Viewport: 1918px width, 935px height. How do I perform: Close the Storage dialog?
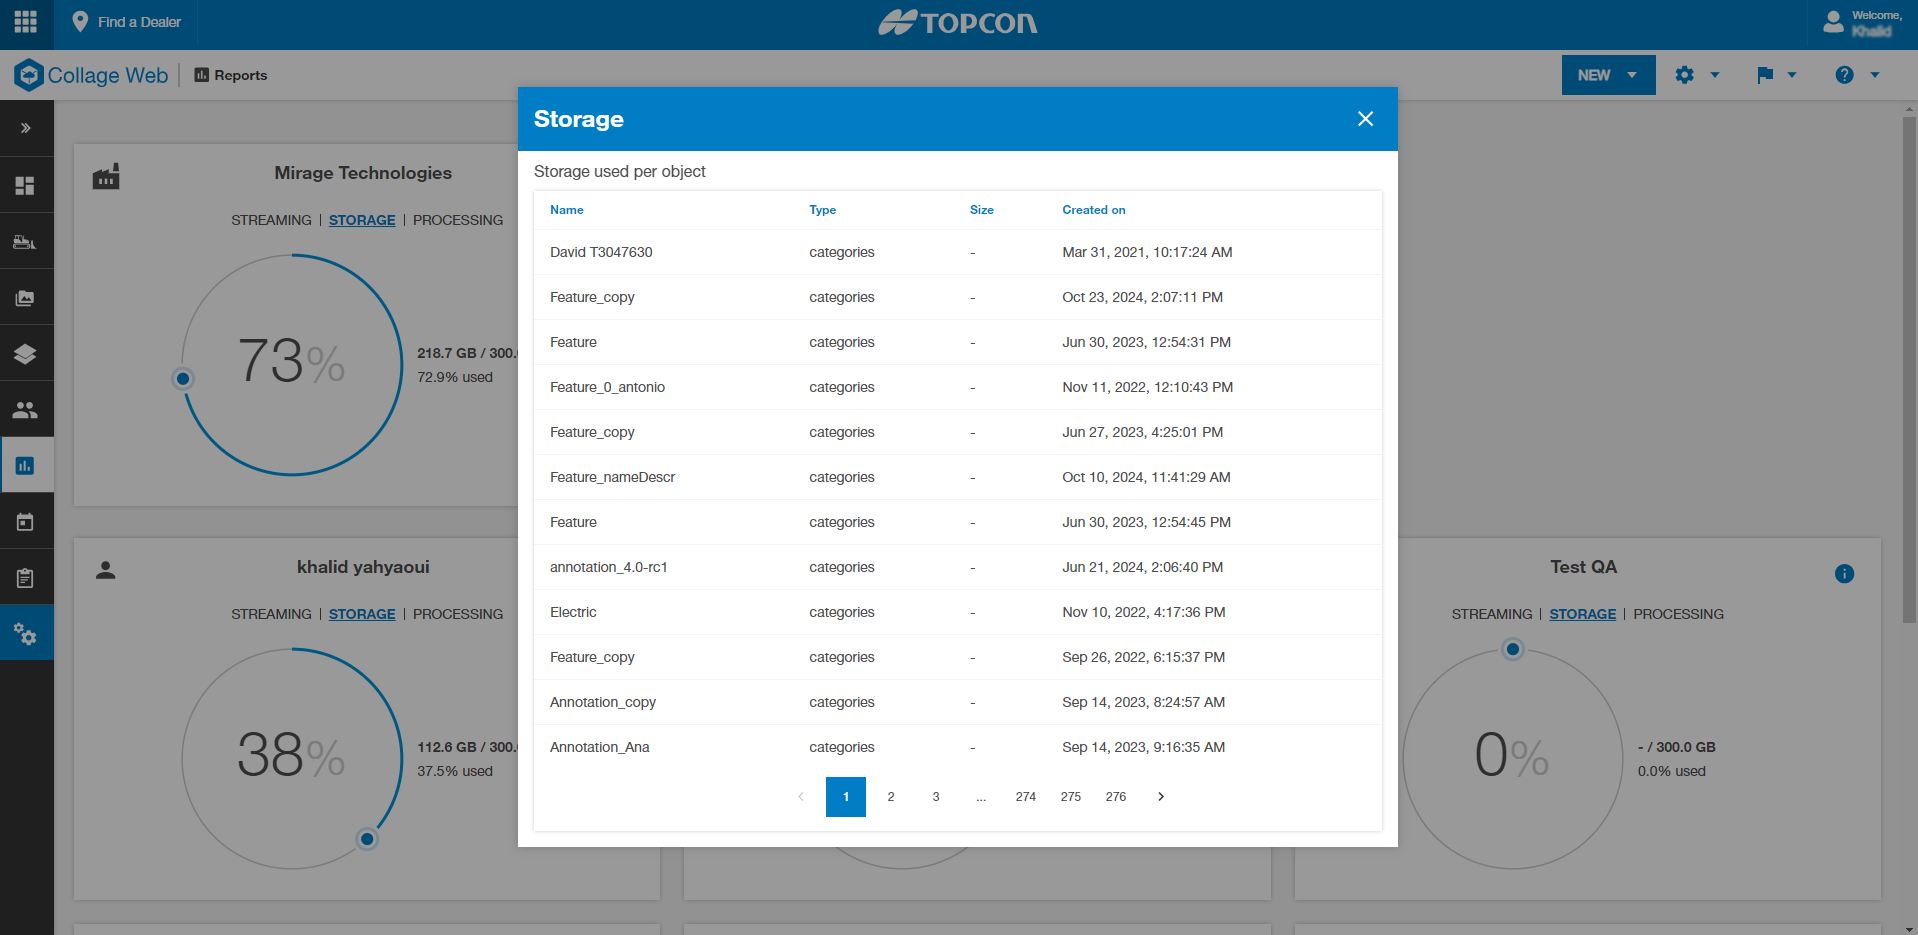pyautogui.click(x=1365, y=119)
